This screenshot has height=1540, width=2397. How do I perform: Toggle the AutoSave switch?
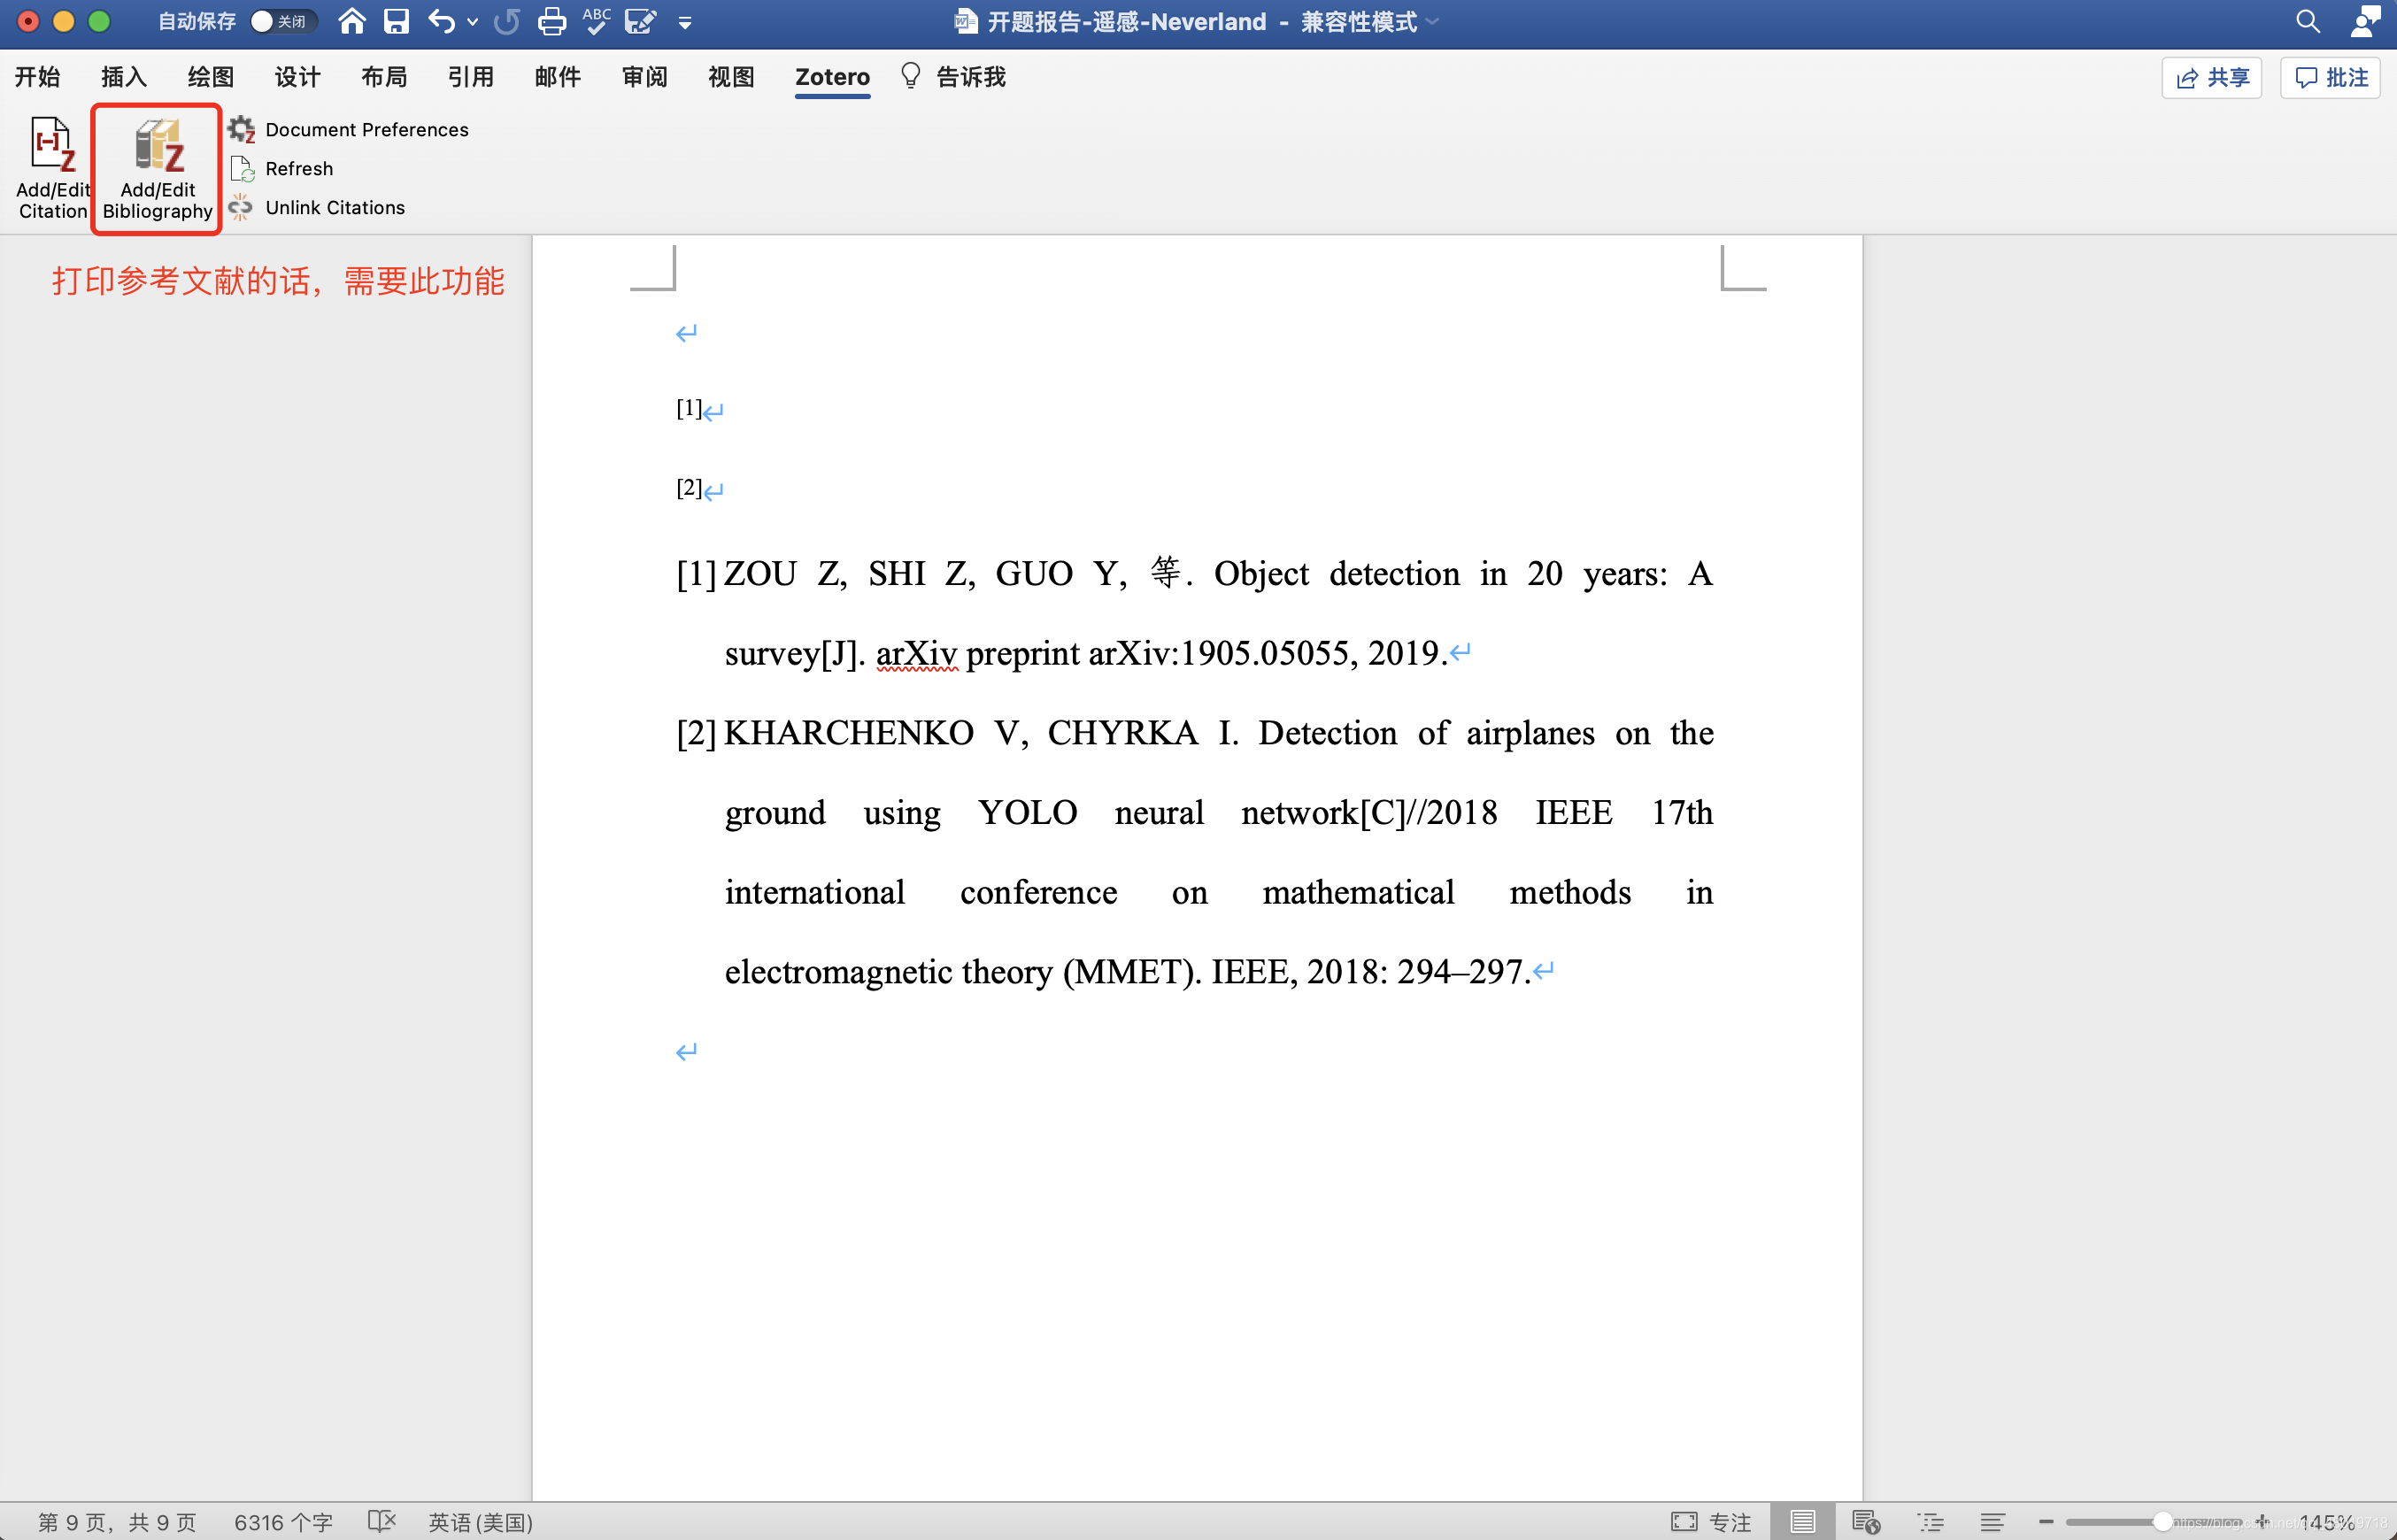click(282, 21)
